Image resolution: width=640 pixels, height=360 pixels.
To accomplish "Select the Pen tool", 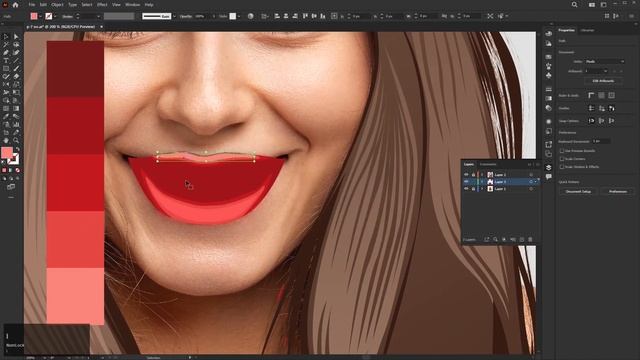I will (6, 53).
